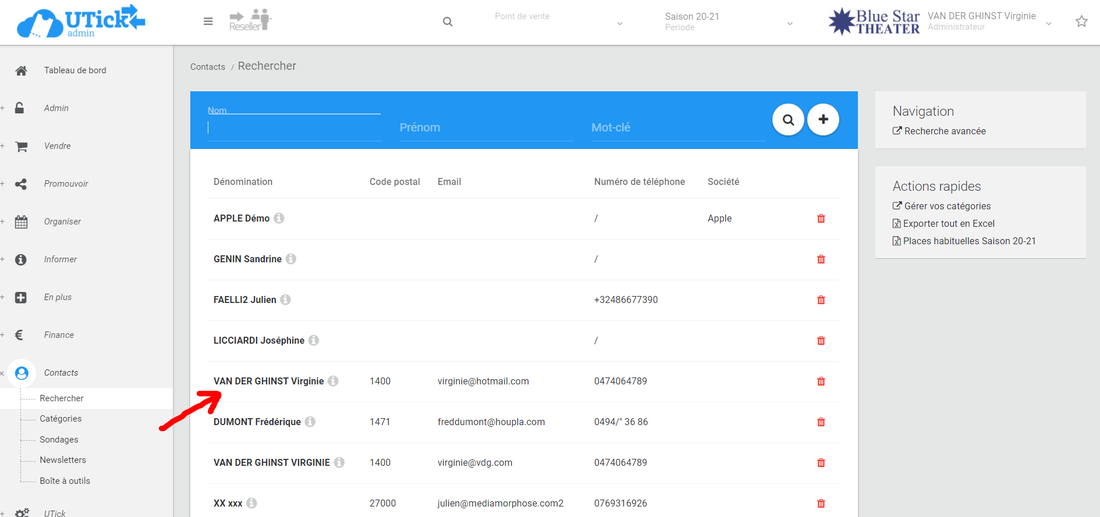Delete the APPLE Démo contact

click(x=821, y=218)
